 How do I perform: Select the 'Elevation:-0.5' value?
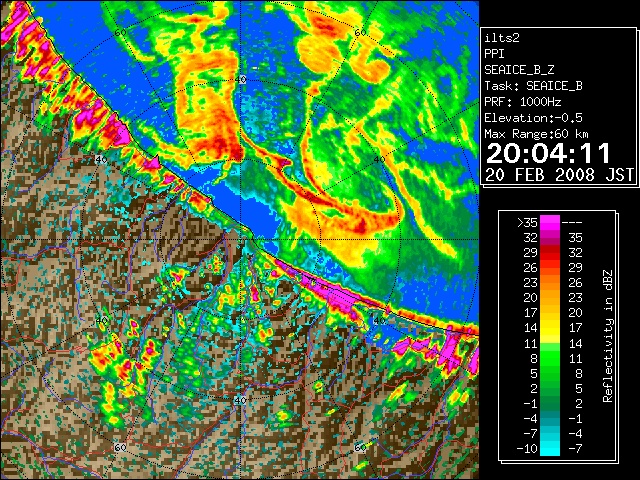[x=533, y=118]
